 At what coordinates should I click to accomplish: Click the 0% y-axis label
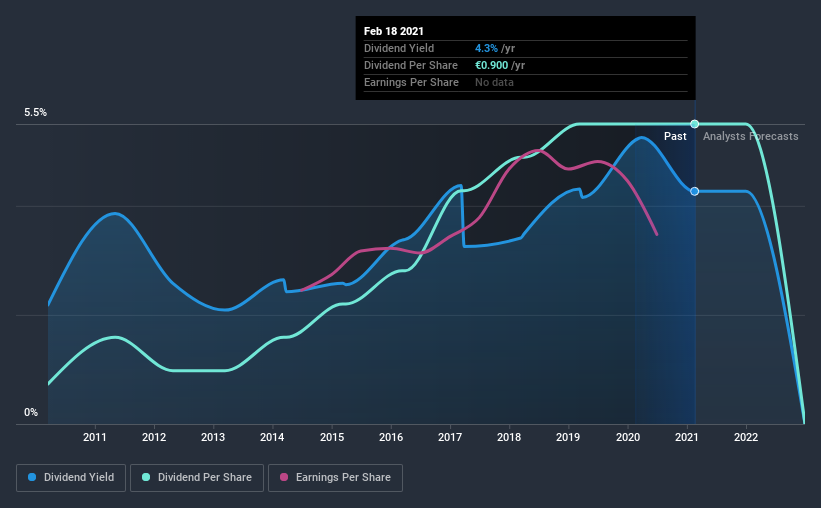(31, 413)
